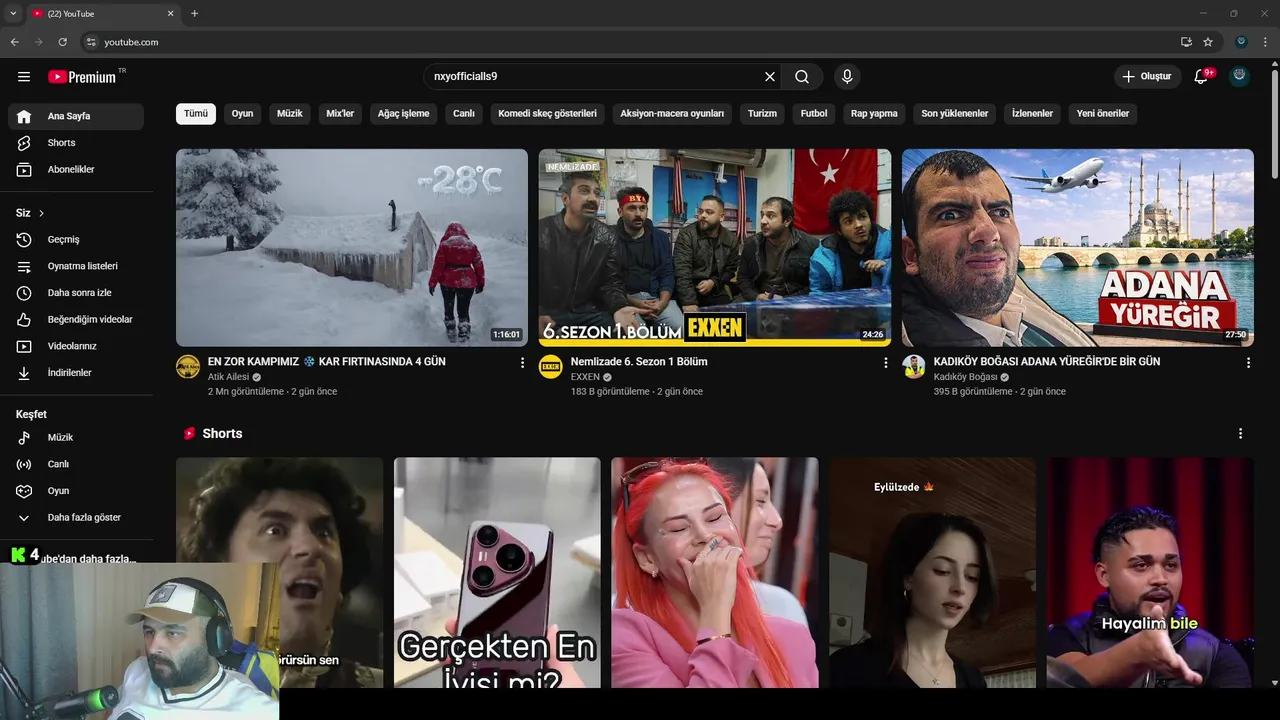Open the Atik Ailesi channel avatar

pos(188,366)
